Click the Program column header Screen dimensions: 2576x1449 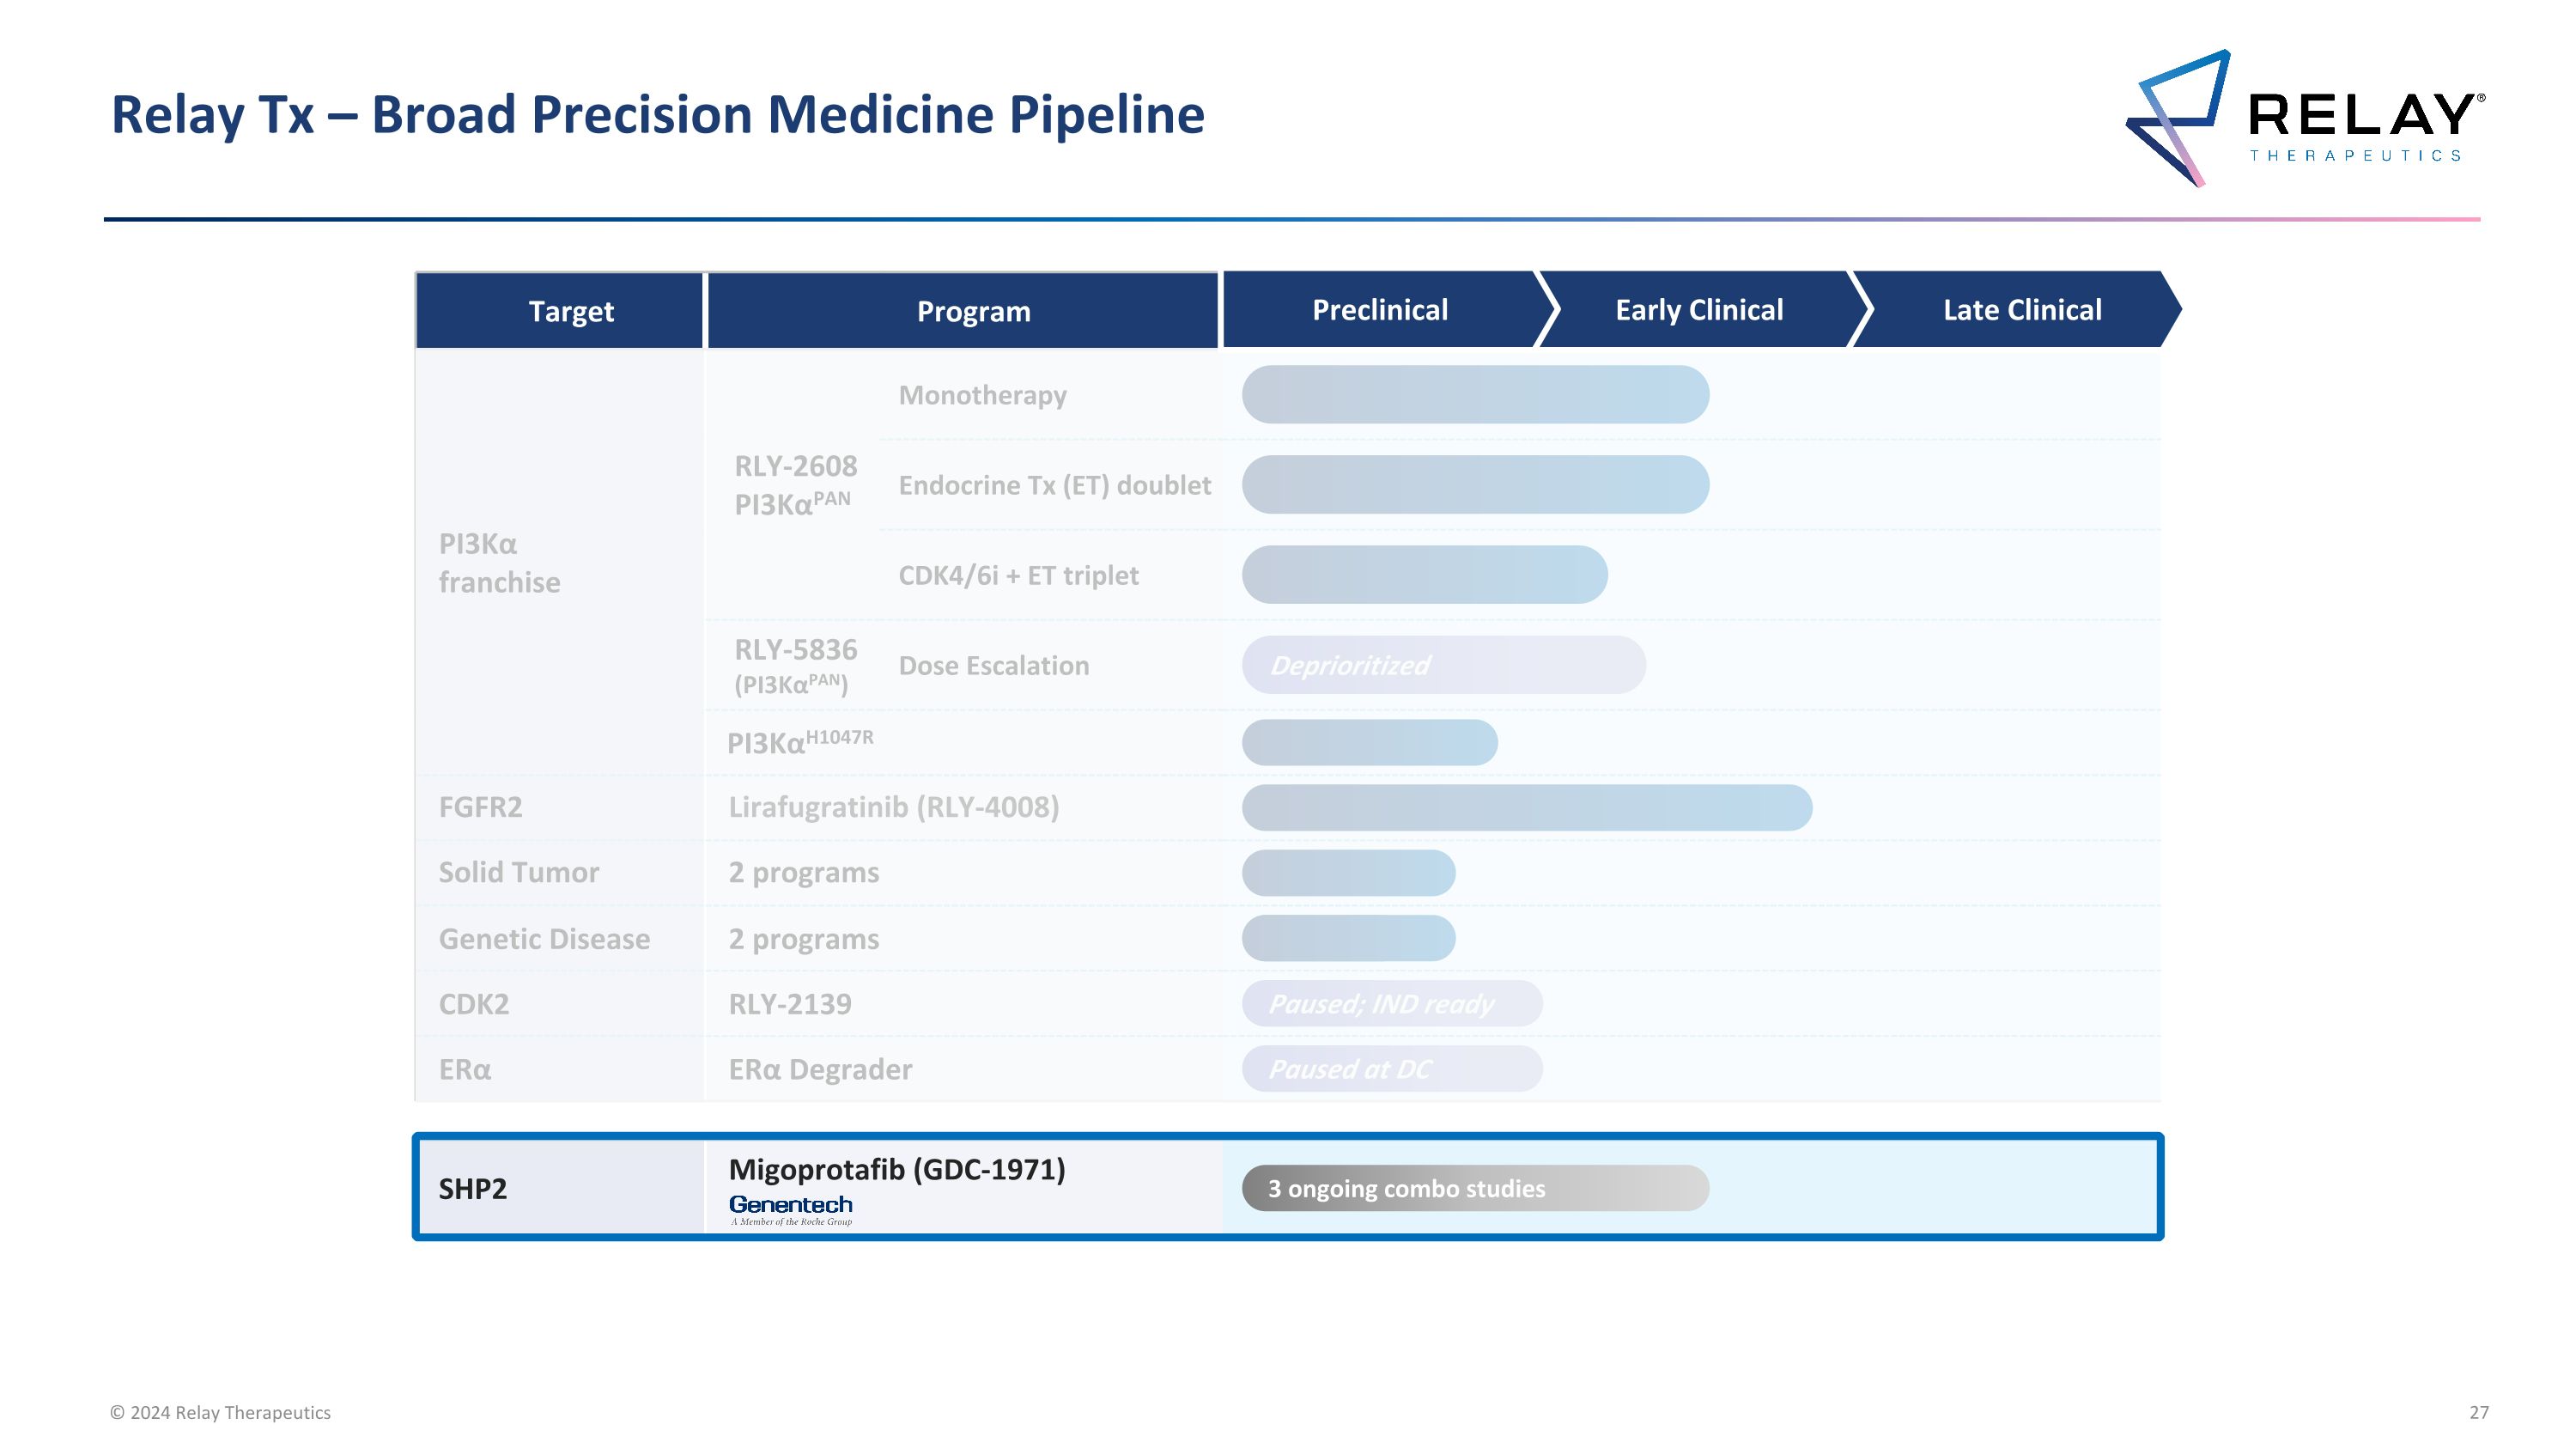pos(972,311)
